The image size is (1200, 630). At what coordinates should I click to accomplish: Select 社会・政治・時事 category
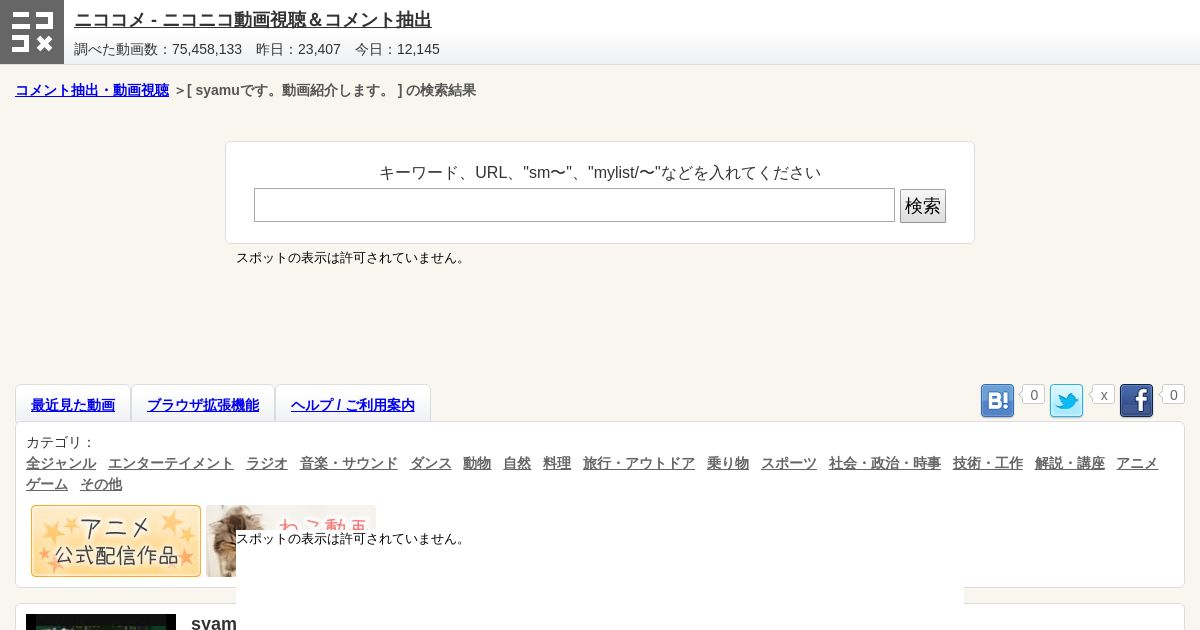(x=885, y=463)
